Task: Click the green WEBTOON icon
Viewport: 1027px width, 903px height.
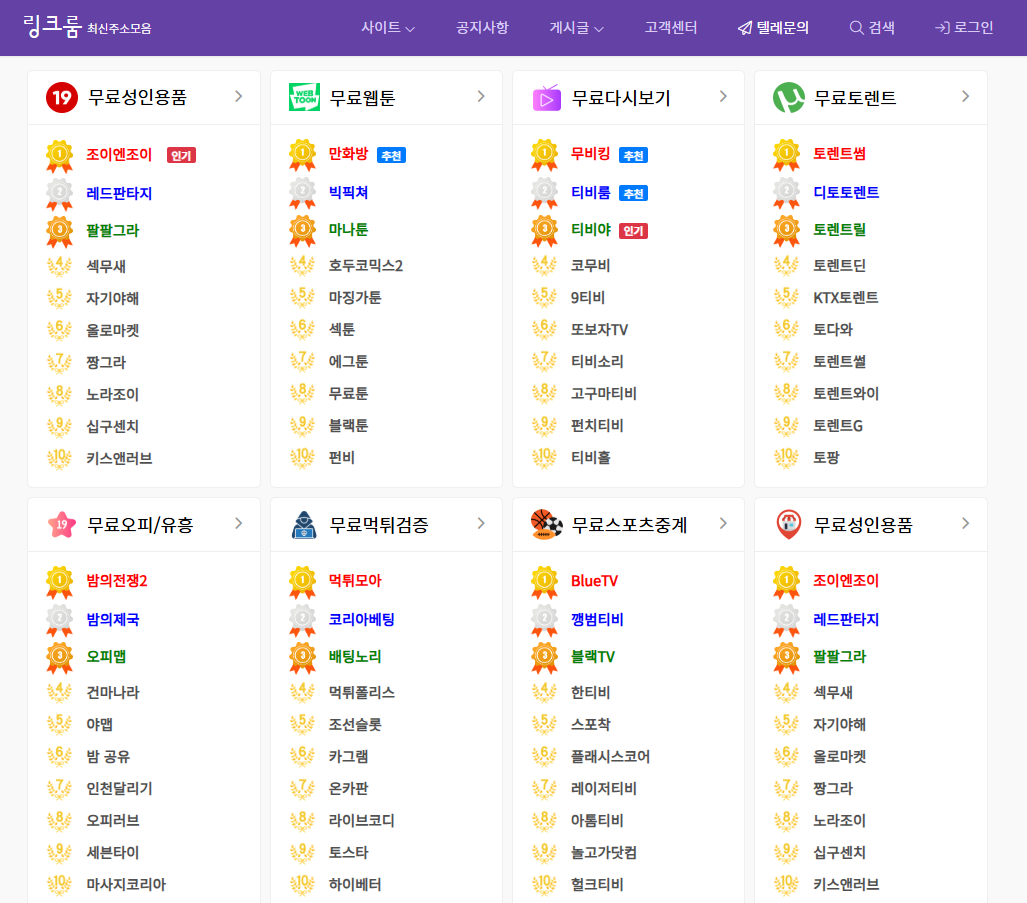Action: click(304, 98)
